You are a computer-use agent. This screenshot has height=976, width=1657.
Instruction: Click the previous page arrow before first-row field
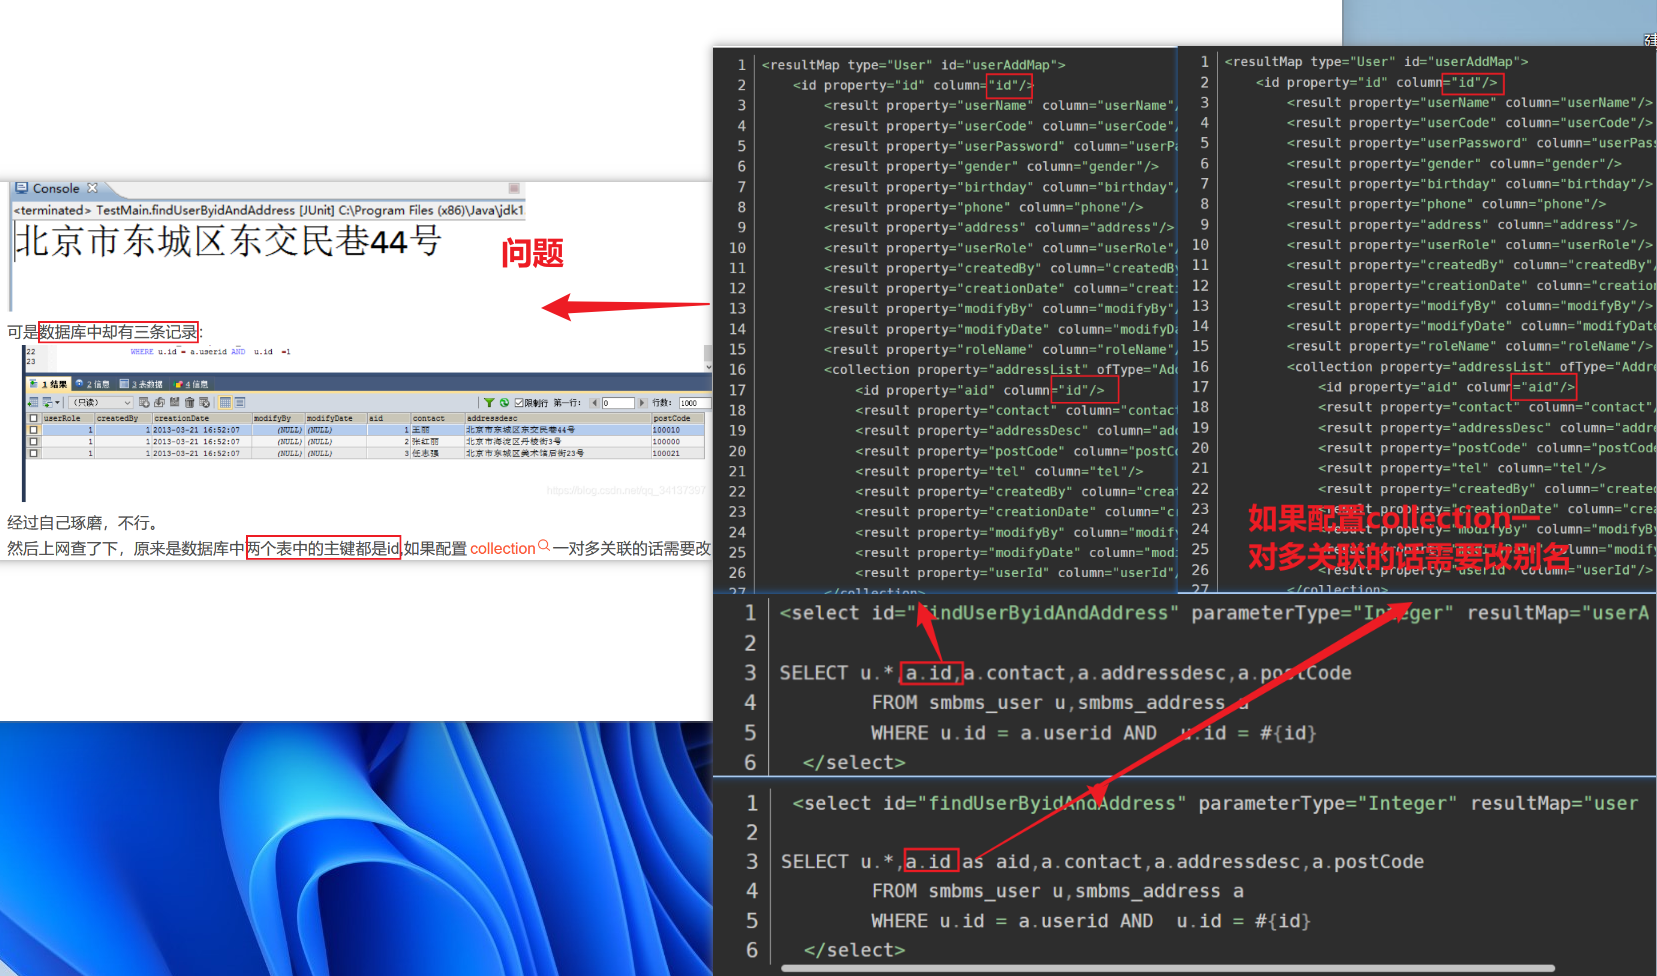594,403
